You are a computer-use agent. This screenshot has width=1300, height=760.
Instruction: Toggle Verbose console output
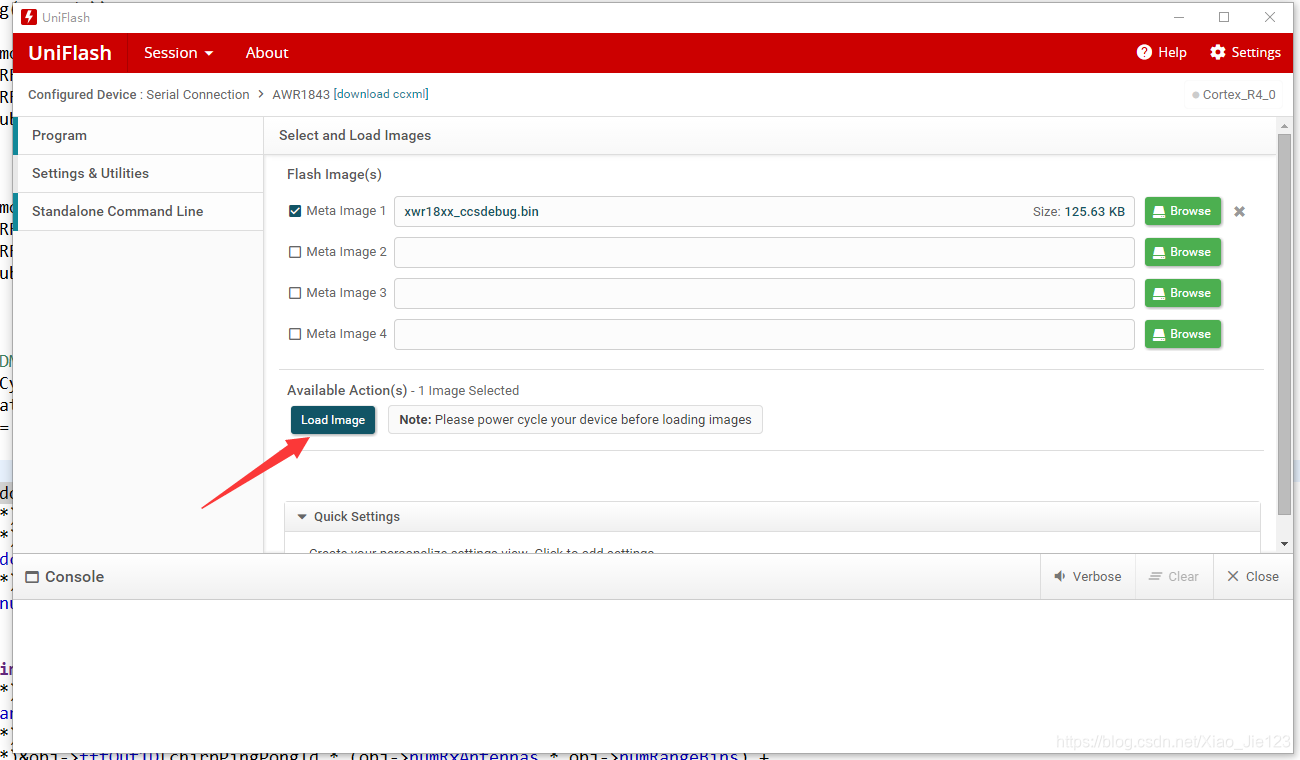click(1087, 576)
